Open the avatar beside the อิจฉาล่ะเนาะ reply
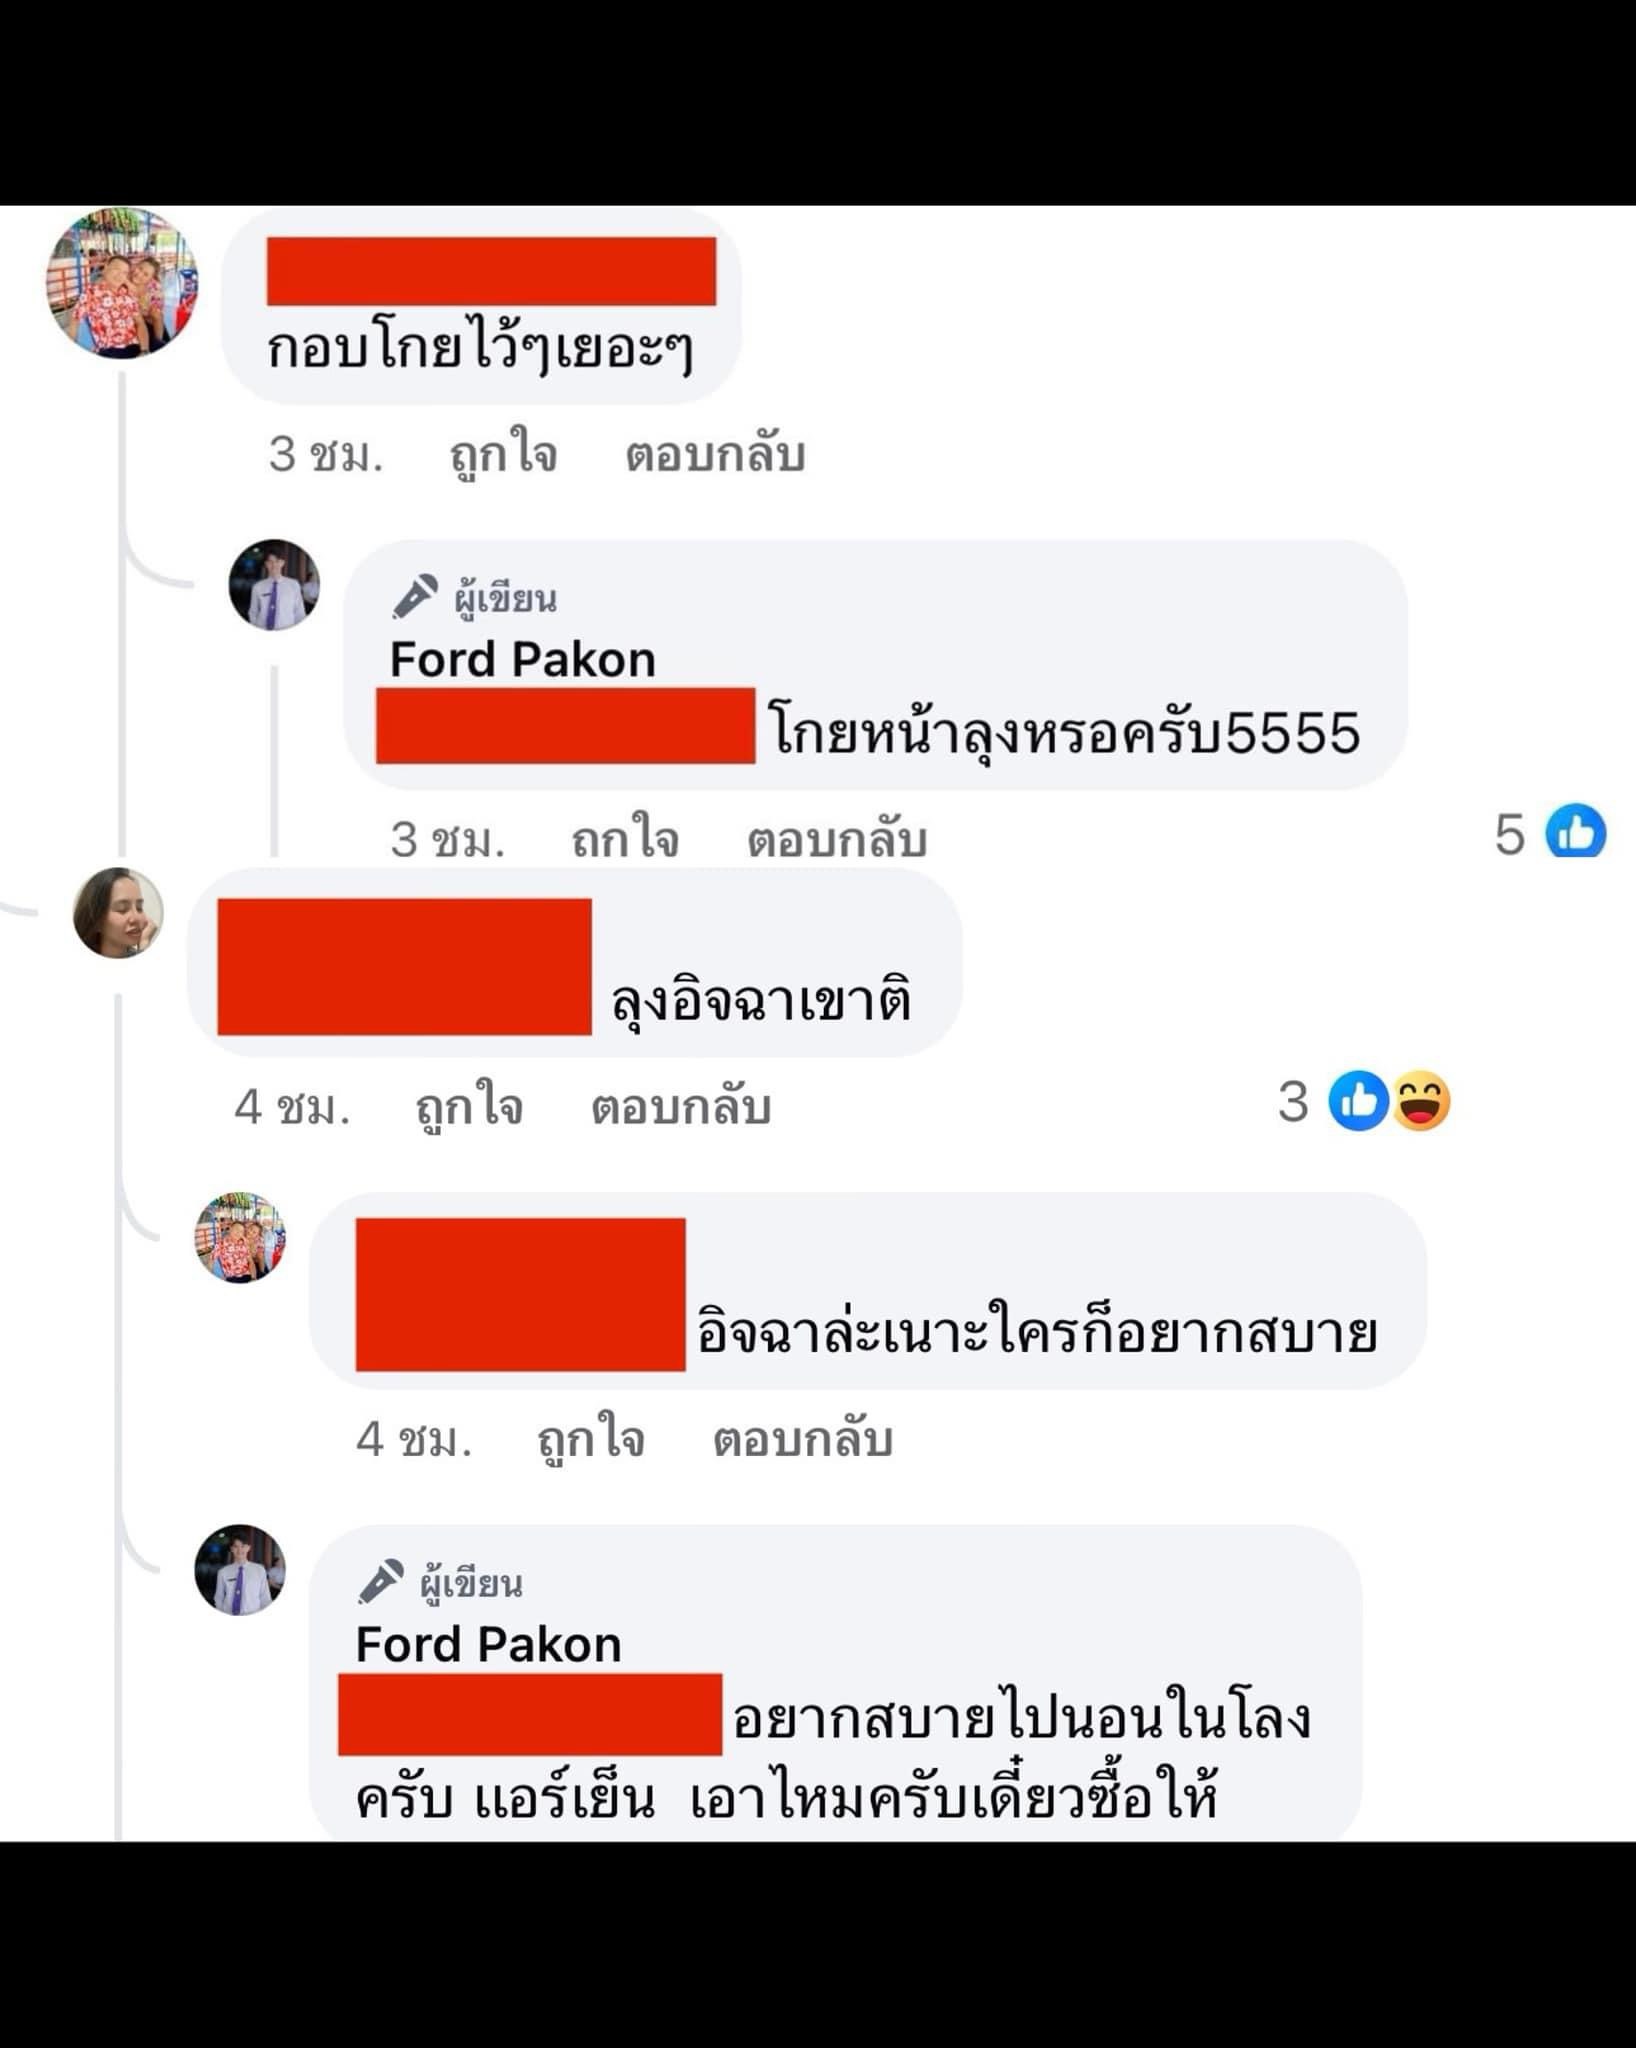Viewport: 1636px width, 2048px height. pos(240,1238)
